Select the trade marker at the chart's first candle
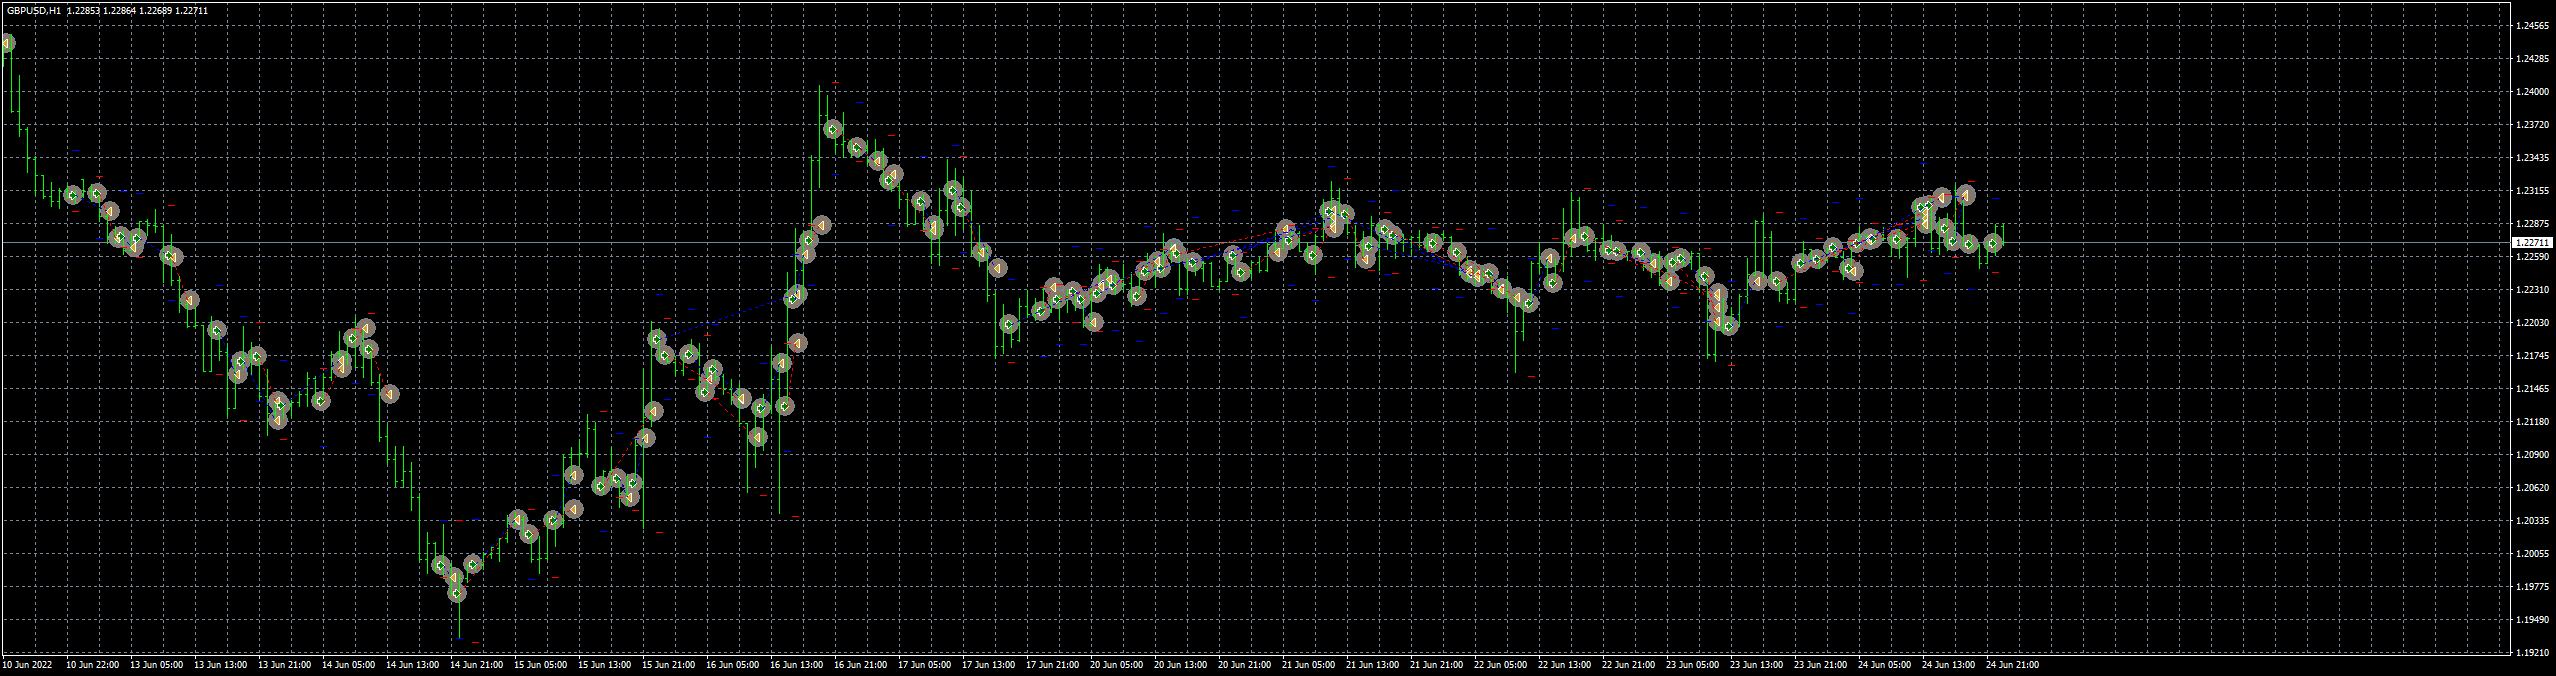Image resolution: width=2556 pixels, height=676 pixels. coord(7,43)
